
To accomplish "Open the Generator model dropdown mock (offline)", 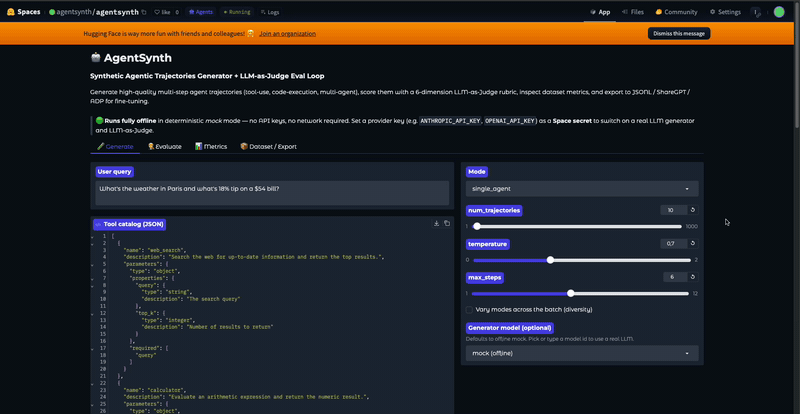I will point(582,353).
